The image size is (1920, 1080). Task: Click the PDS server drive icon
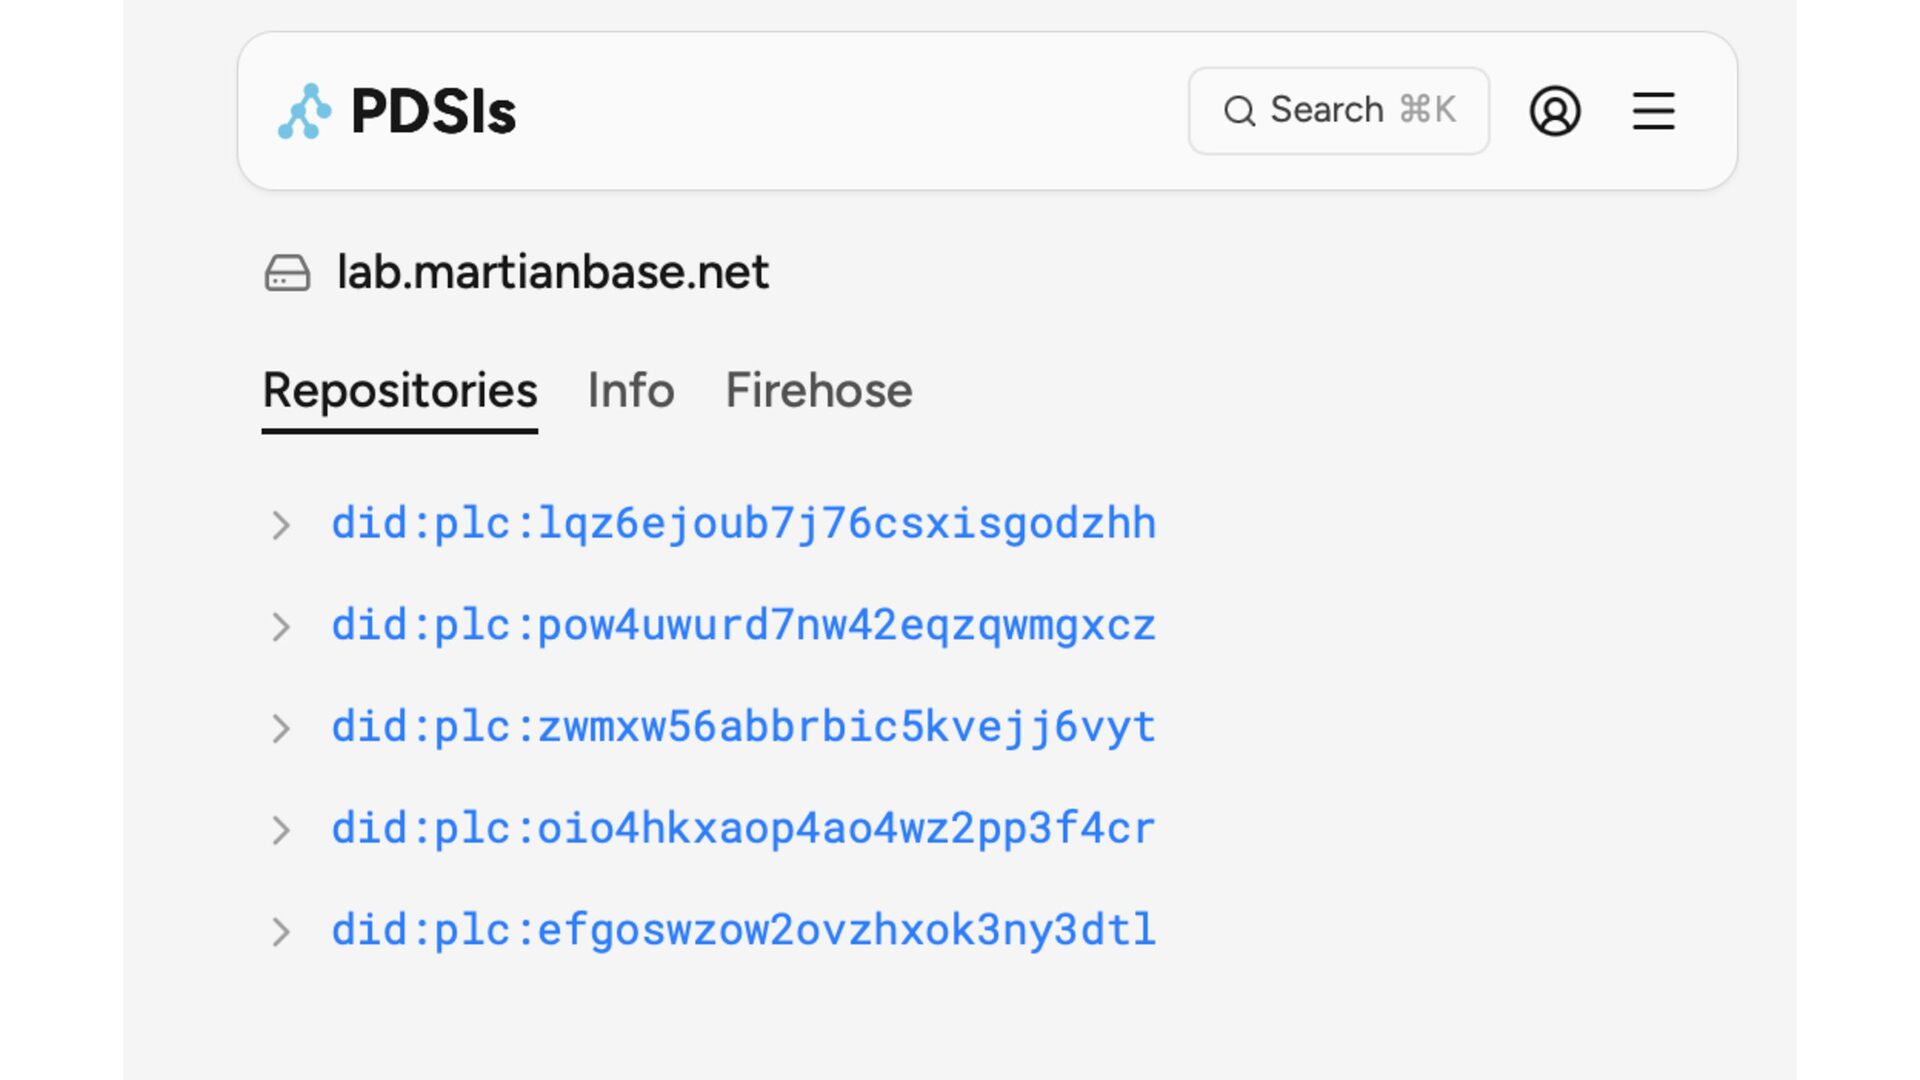287,273
